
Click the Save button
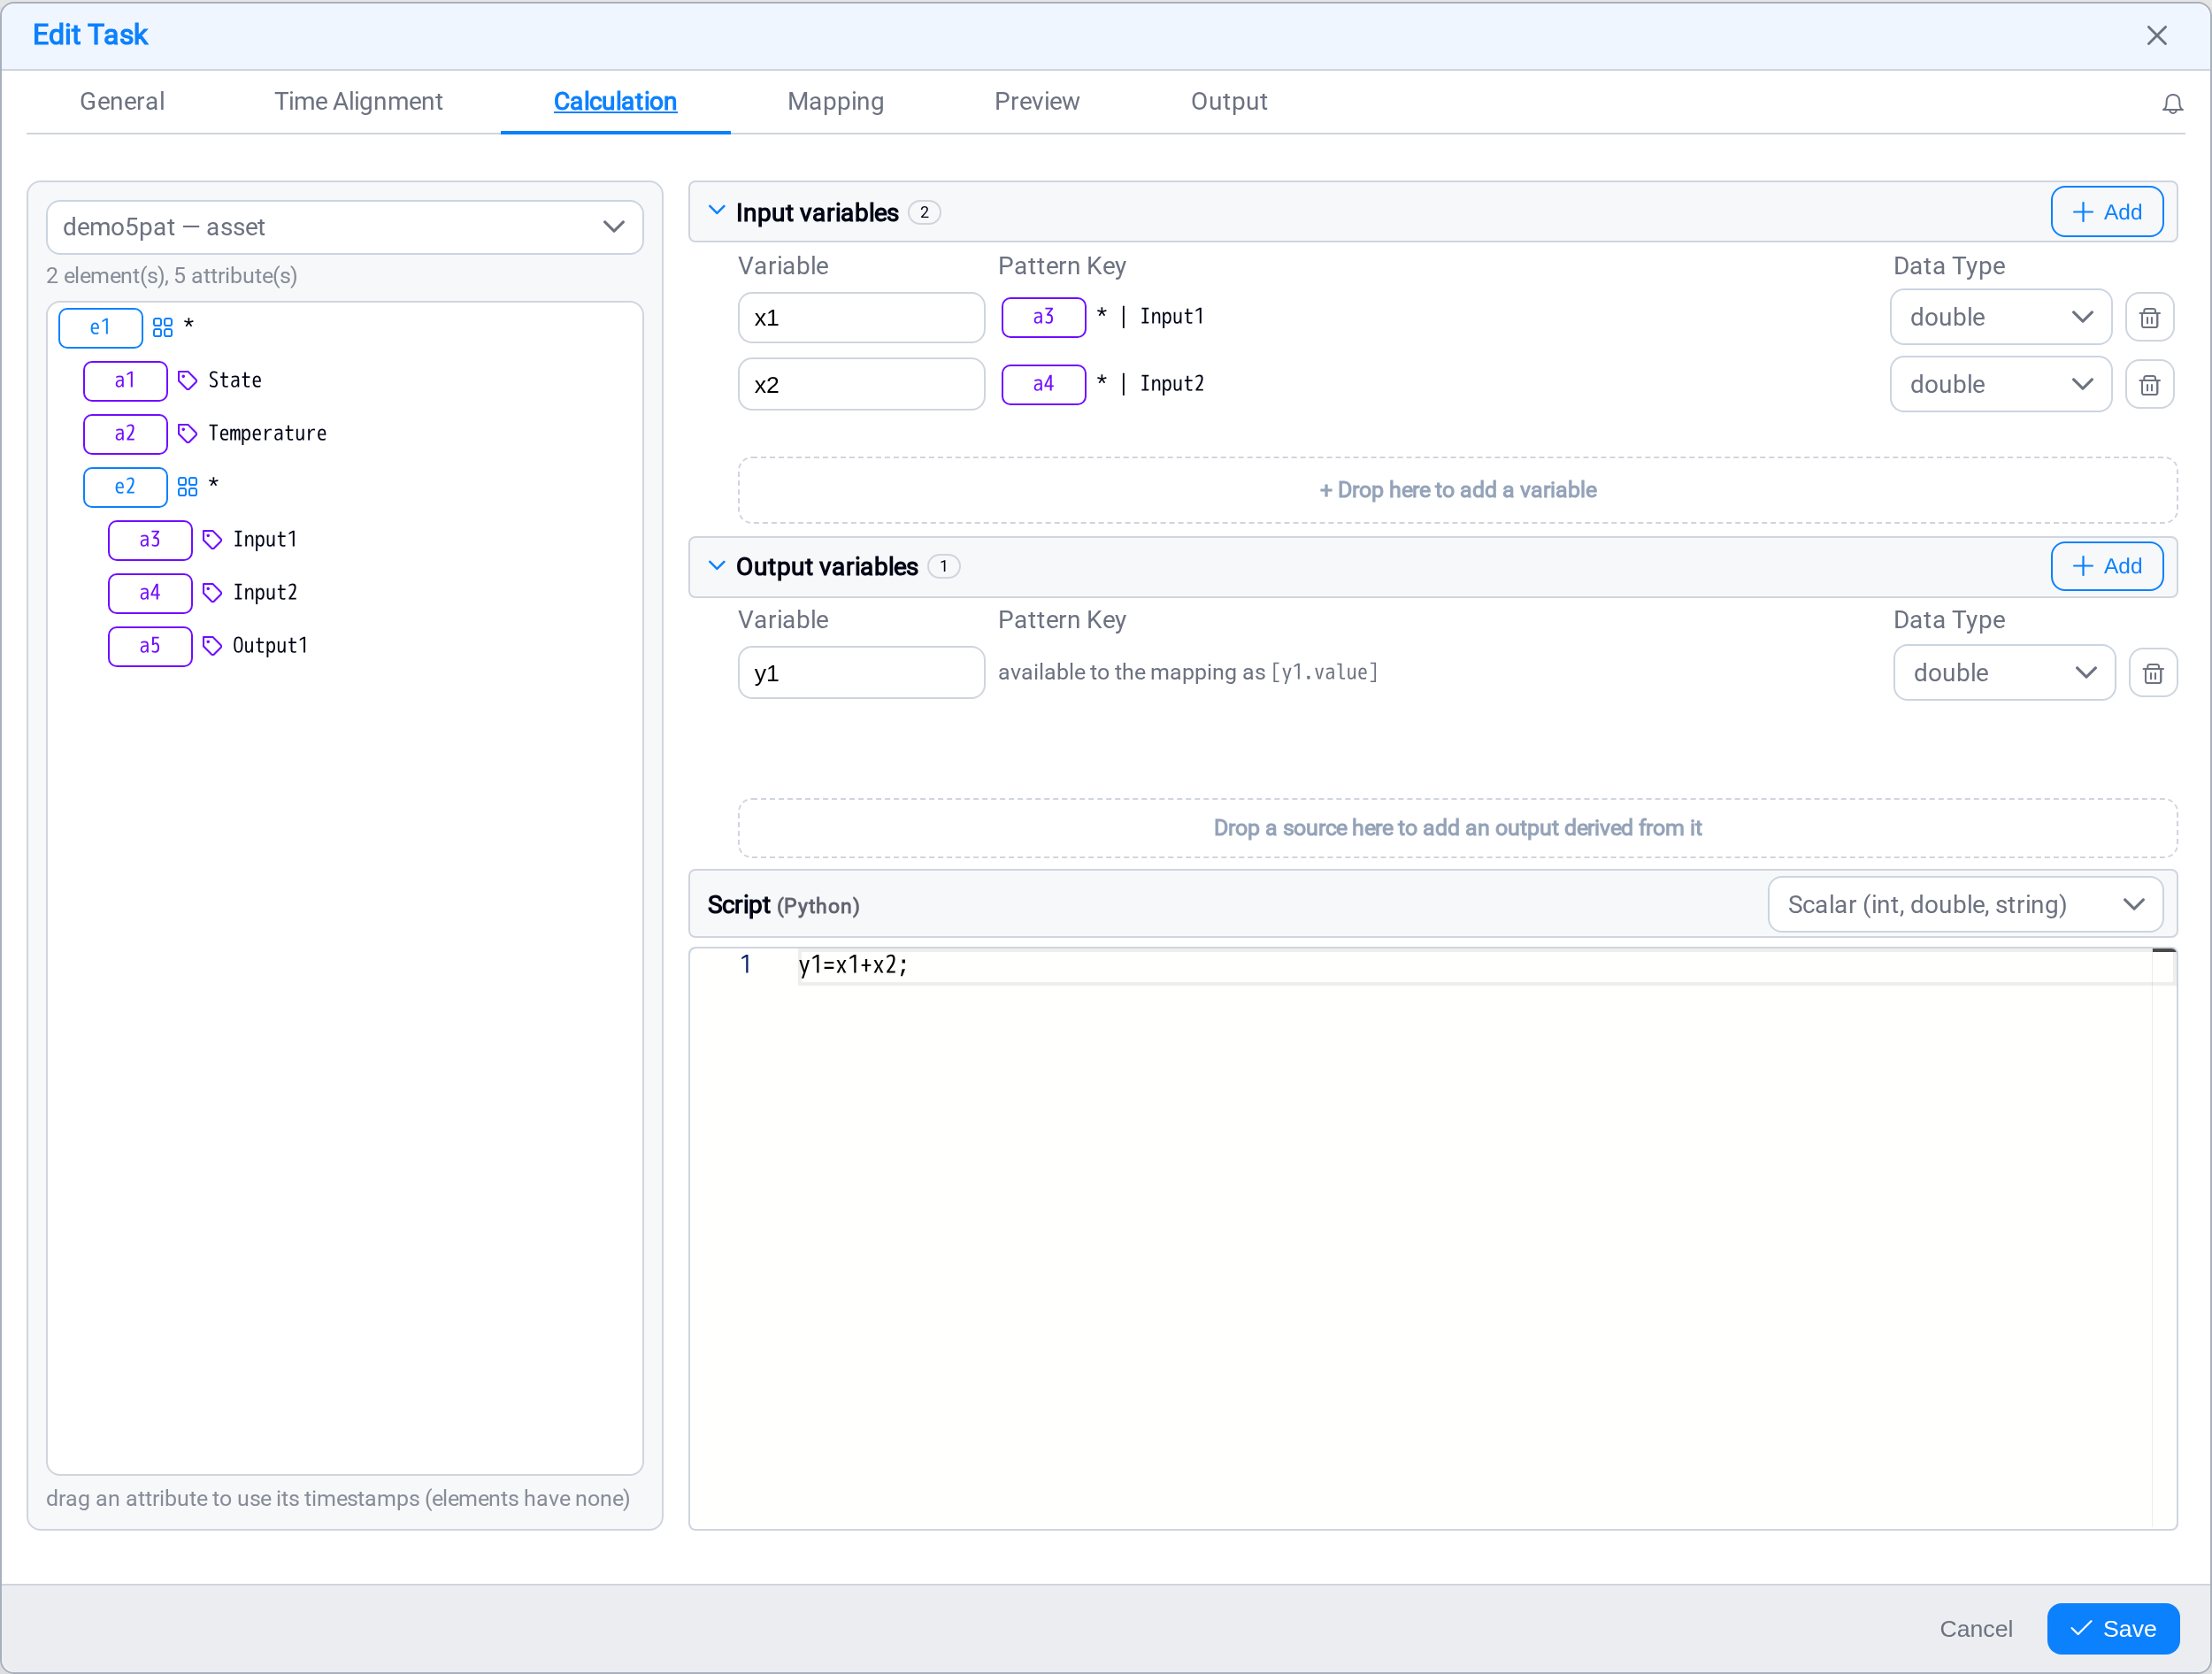tap(2113, 1629)
